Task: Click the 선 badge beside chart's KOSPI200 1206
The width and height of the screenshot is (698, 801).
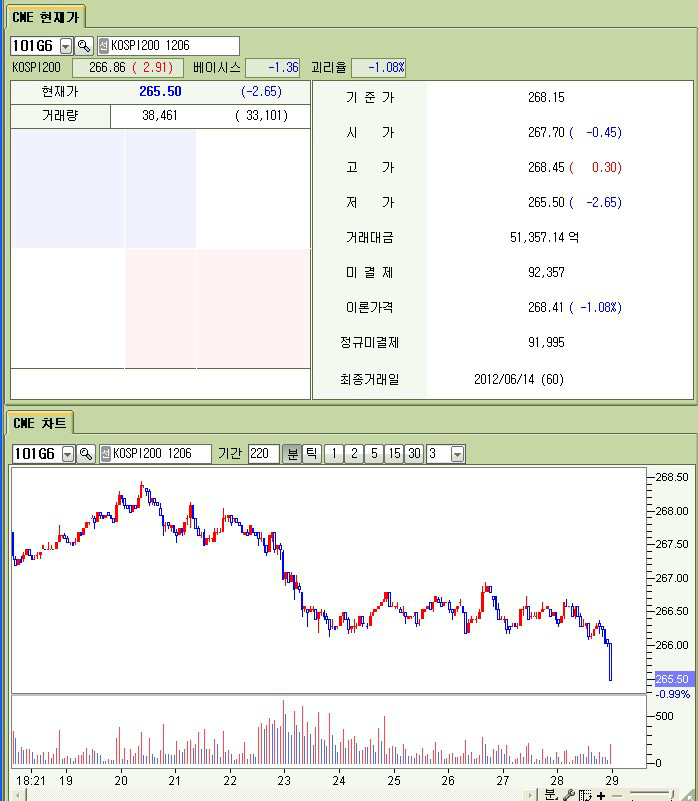Action: point(104,454)
